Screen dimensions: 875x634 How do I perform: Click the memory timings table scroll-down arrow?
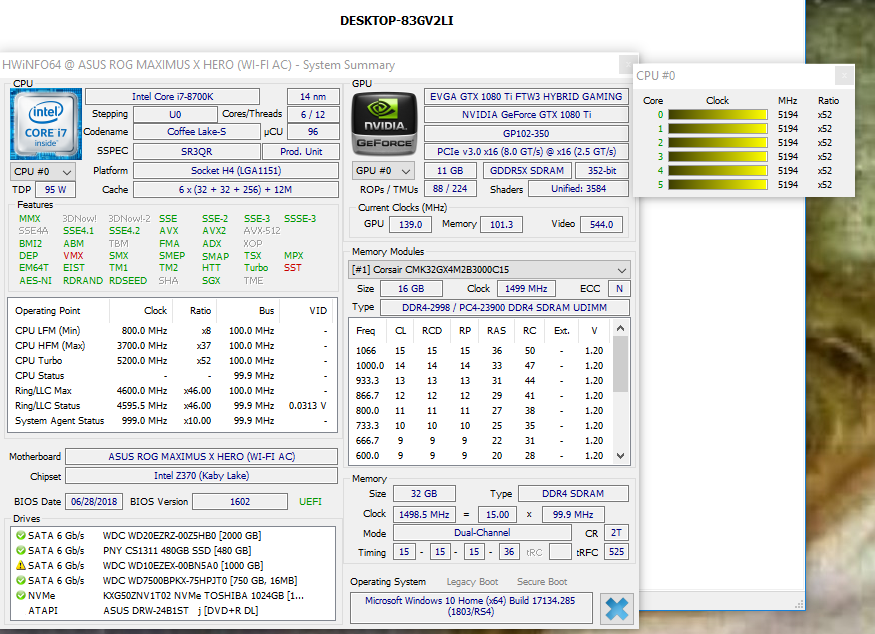pyautogui.click(x=621, y=456)
